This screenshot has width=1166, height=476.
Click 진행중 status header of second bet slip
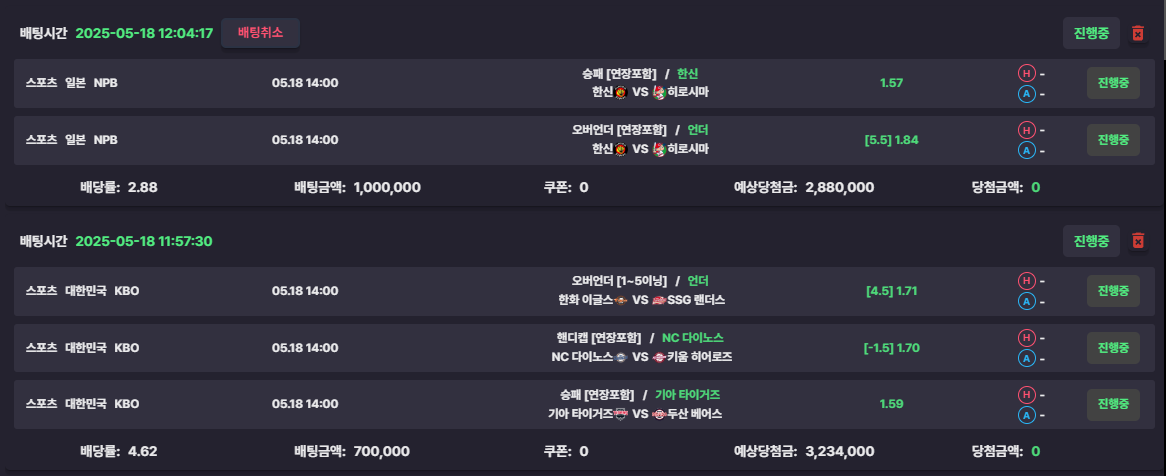click(x=1091, y=241)
